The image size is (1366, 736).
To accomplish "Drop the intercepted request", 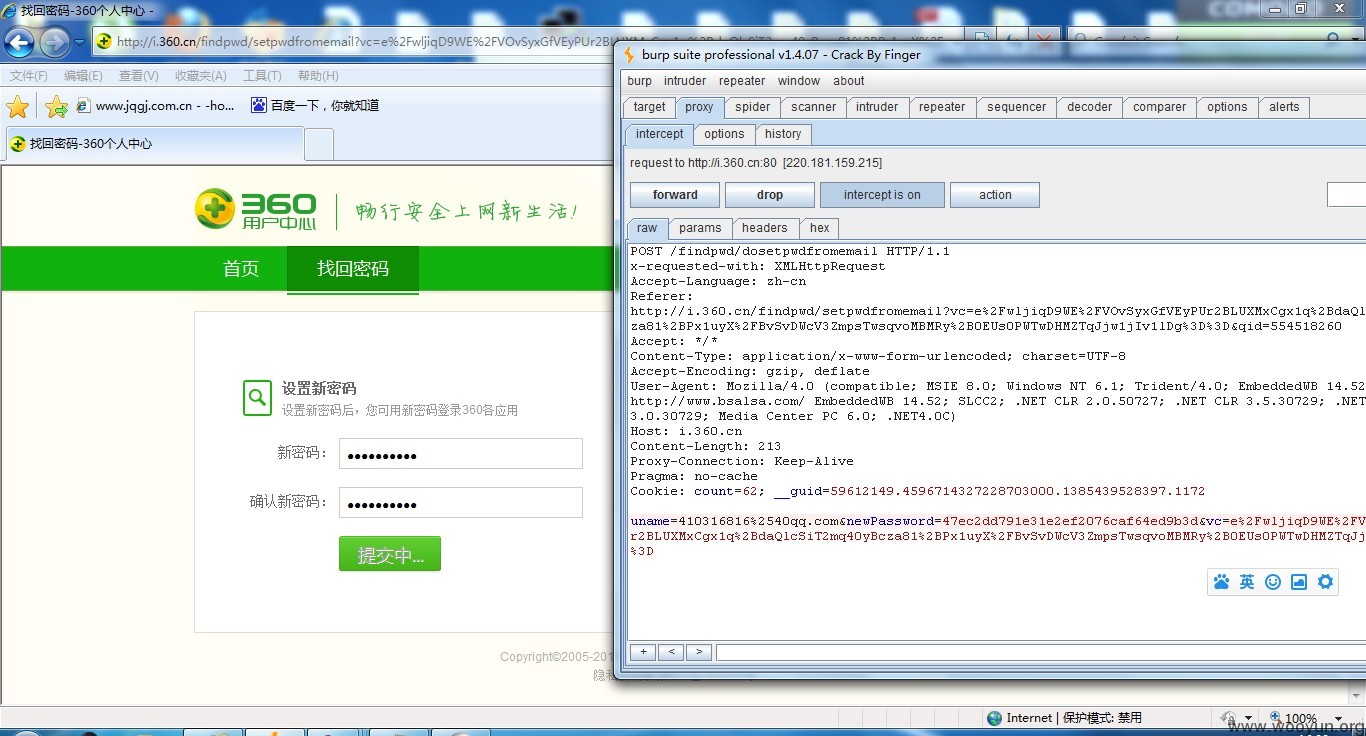I will coord(770,195).
